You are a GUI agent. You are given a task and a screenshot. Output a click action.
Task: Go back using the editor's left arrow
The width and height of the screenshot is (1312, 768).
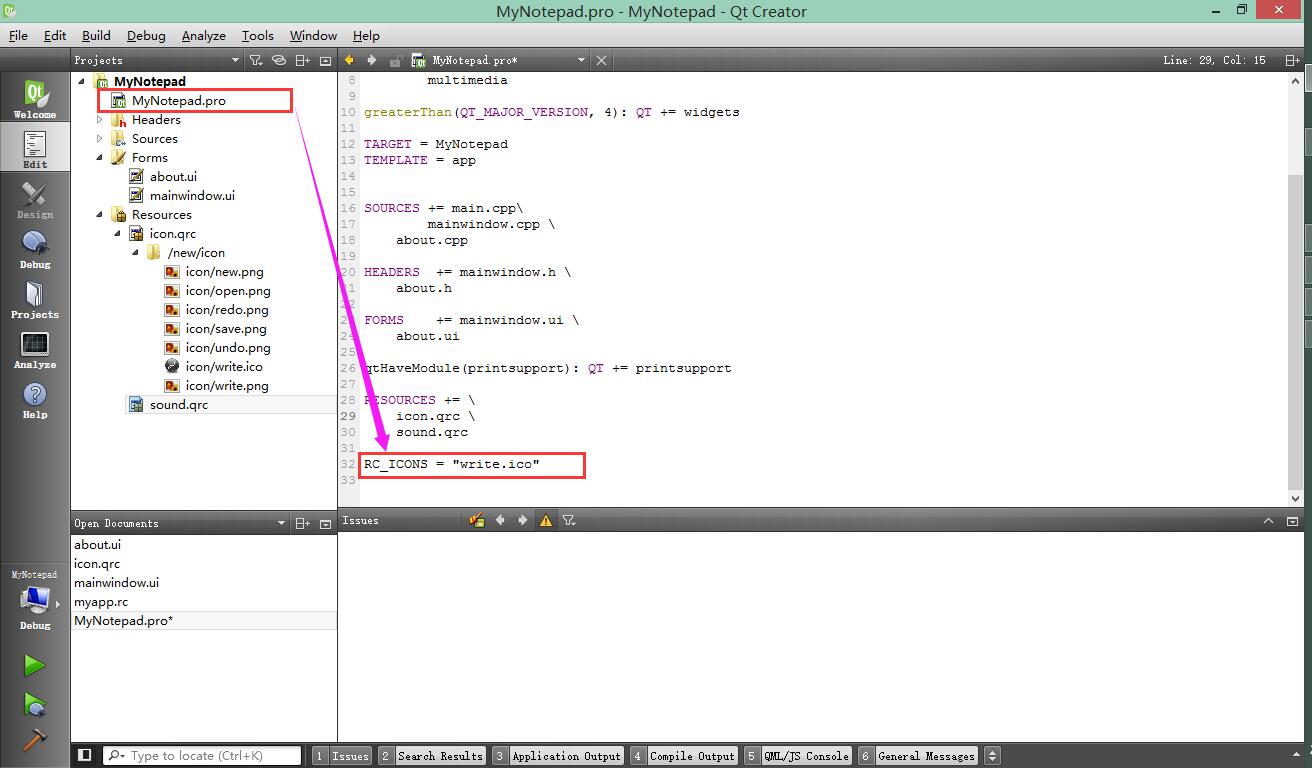[x=349, y=60]
